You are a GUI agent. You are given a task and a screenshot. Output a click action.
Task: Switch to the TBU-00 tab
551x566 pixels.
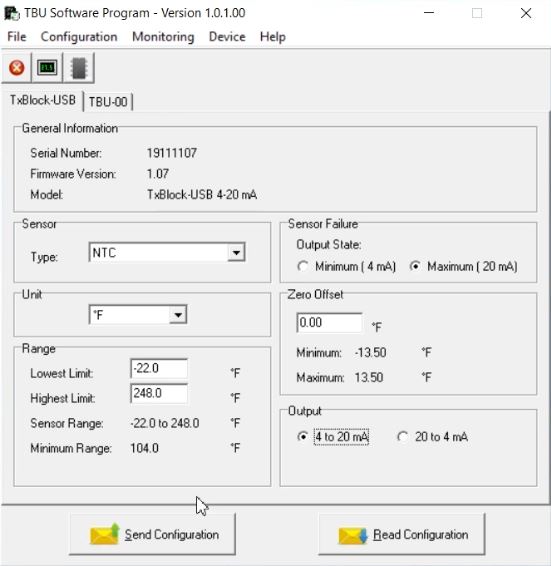tap(108, 101)
